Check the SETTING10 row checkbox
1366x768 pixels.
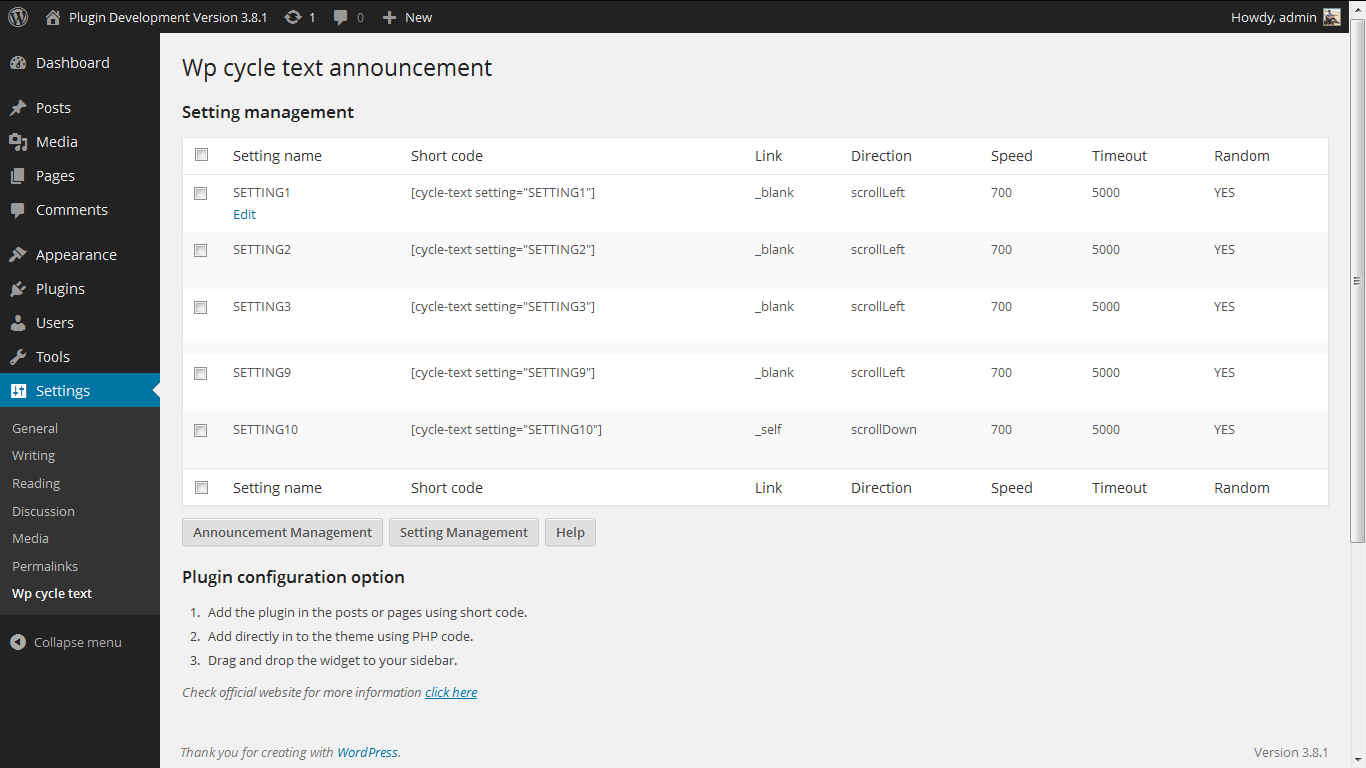pyautogui.click(x=201, y=430)
